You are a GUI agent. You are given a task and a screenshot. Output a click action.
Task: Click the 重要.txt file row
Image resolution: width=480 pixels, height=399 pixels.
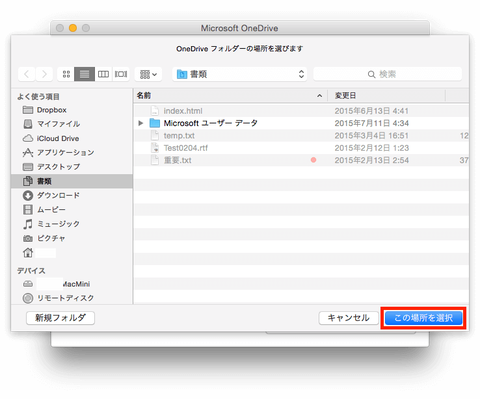[x=301, y=160]
